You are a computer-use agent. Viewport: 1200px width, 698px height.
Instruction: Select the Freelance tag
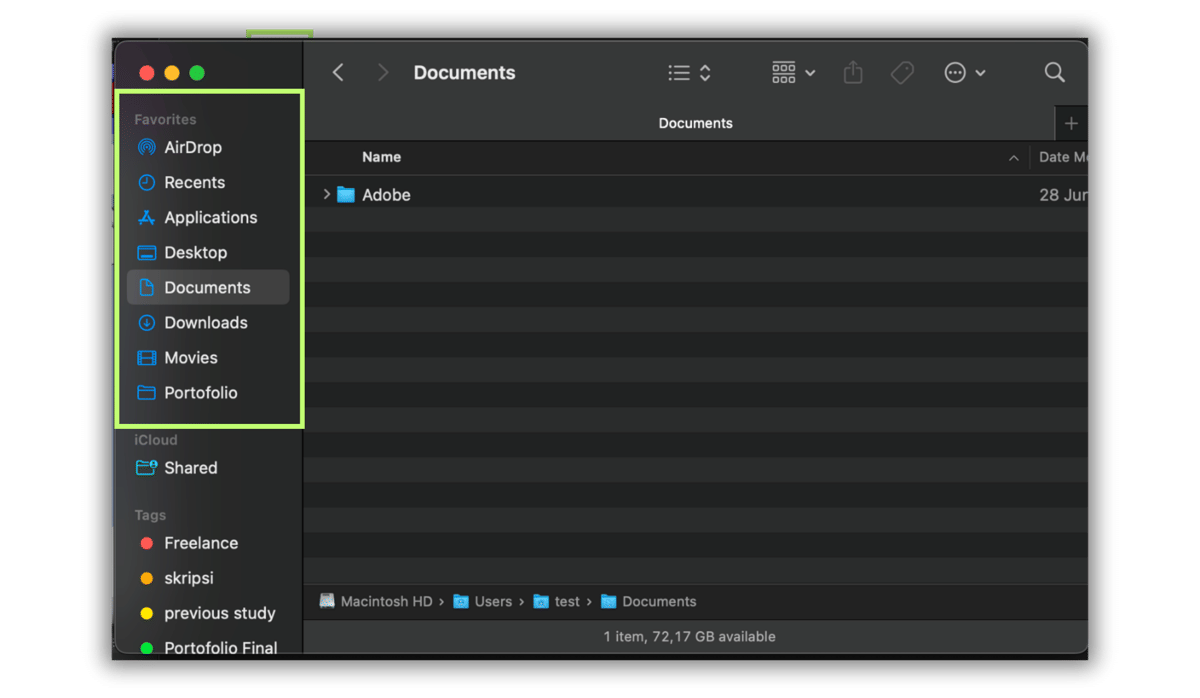pos(201,543)
